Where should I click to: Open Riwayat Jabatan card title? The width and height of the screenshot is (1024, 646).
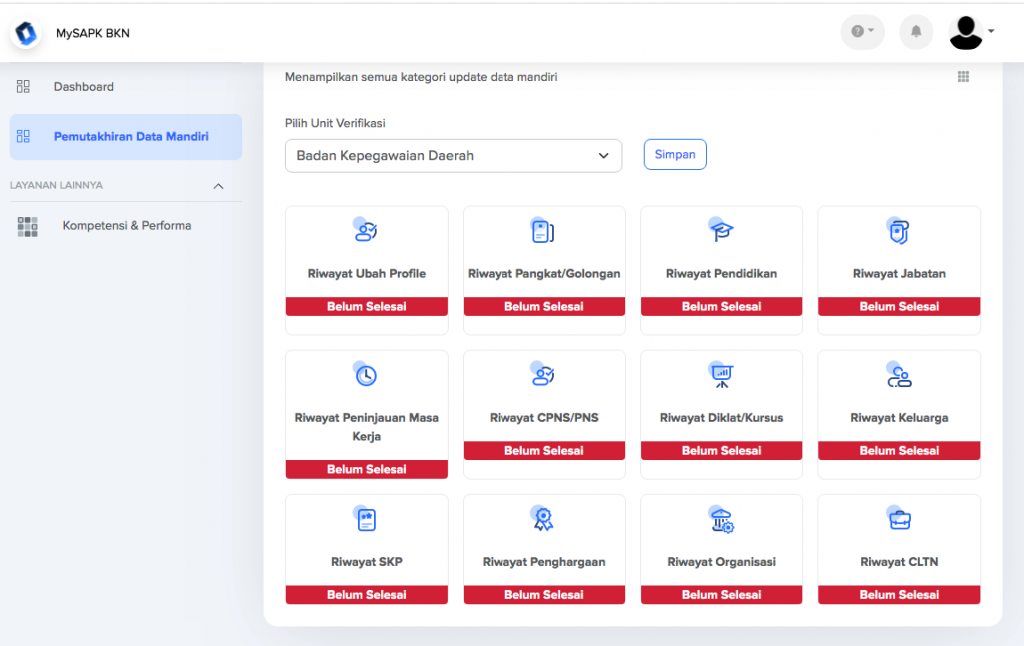899,274
